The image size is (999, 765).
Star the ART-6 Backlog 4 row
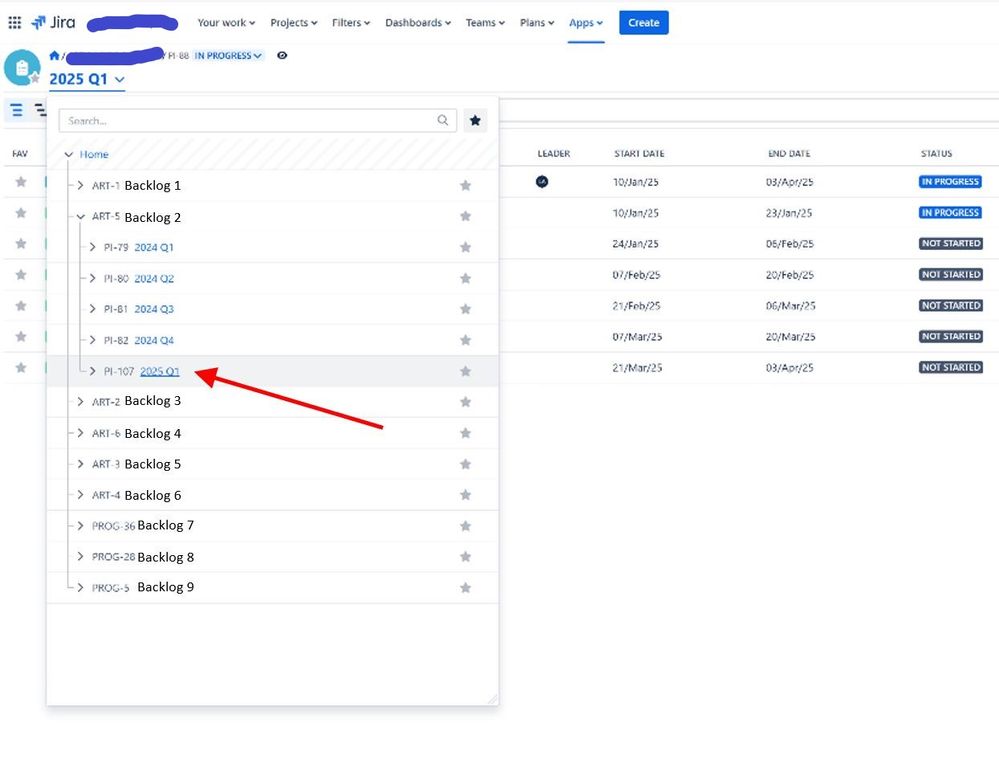pos(466,433)
